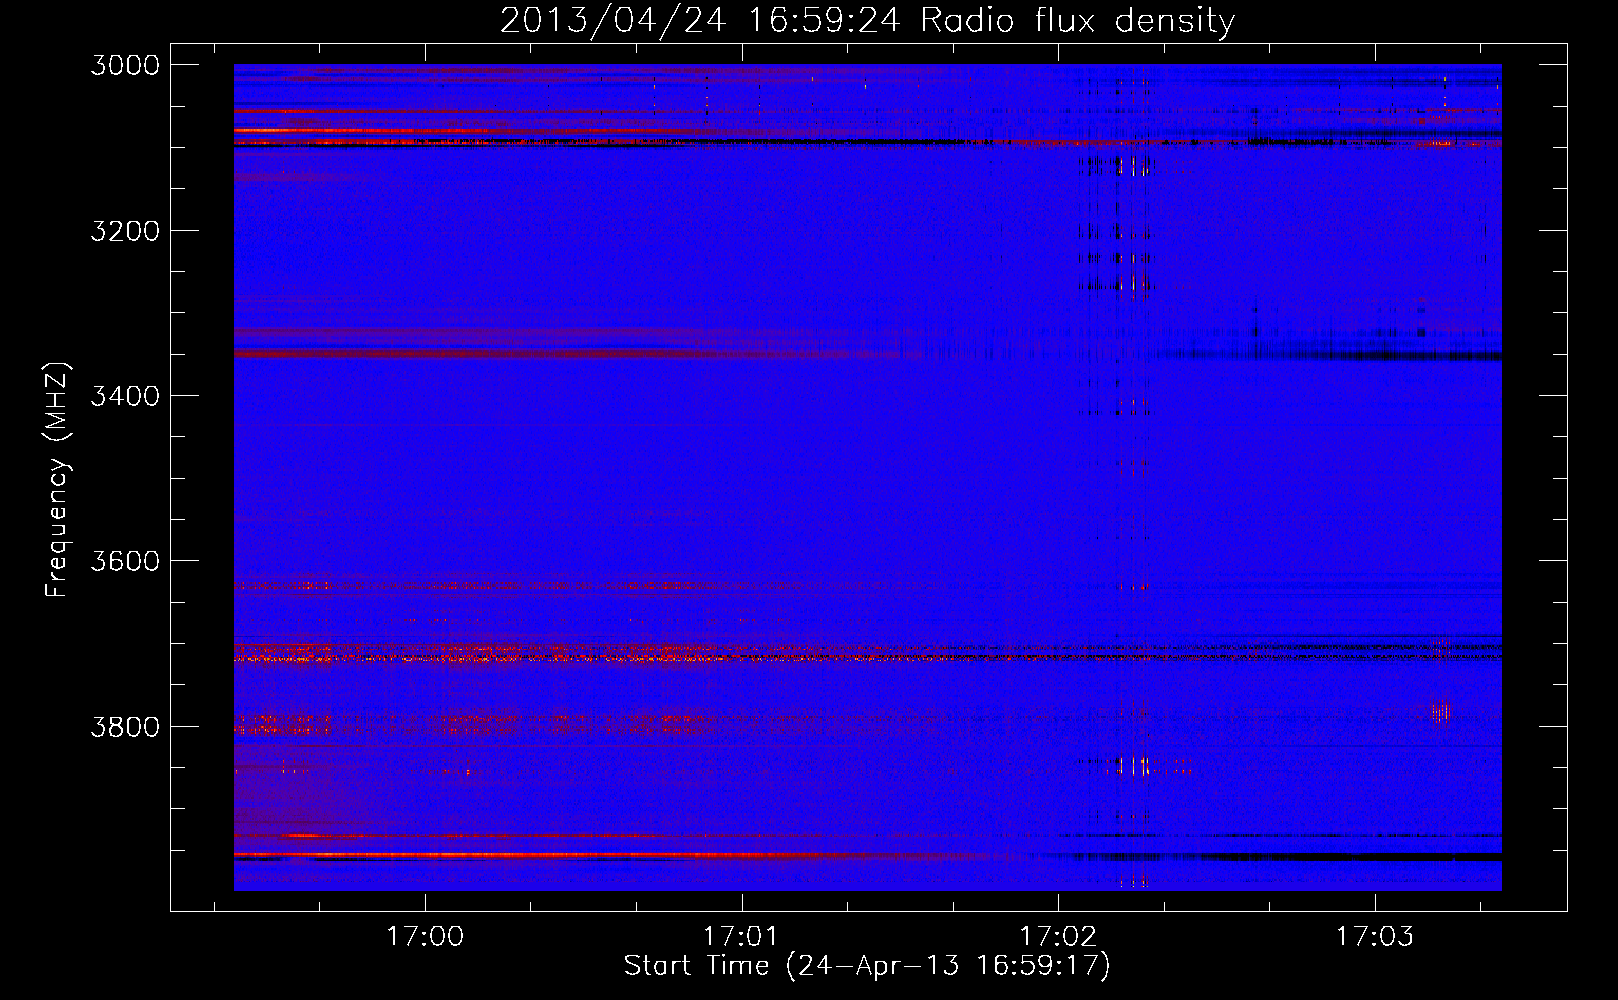Click the 3000 frequency tick label
The image size is (1618, 1000).
coord(125,65)
